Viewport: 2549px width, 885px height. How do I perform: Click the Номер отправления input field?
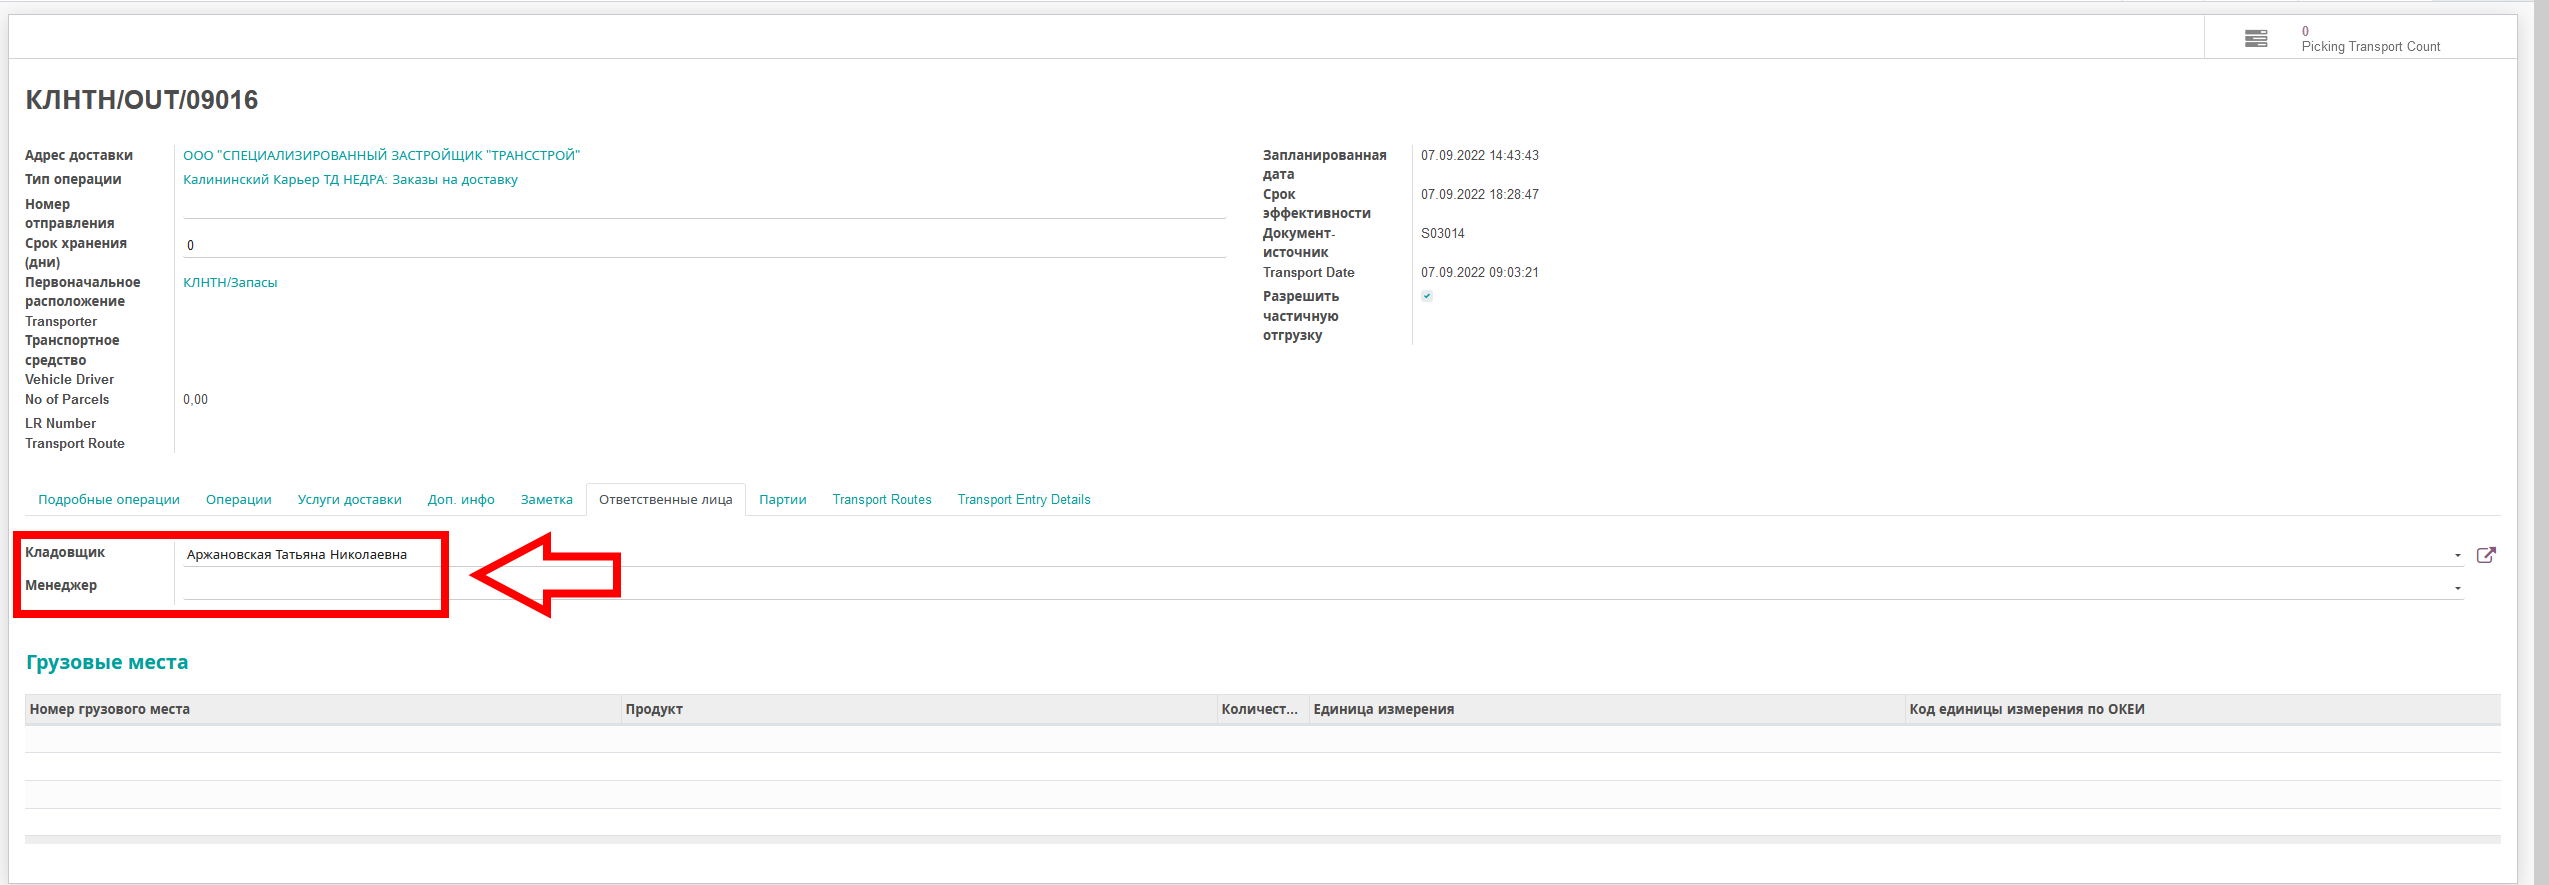click(703, 207)
